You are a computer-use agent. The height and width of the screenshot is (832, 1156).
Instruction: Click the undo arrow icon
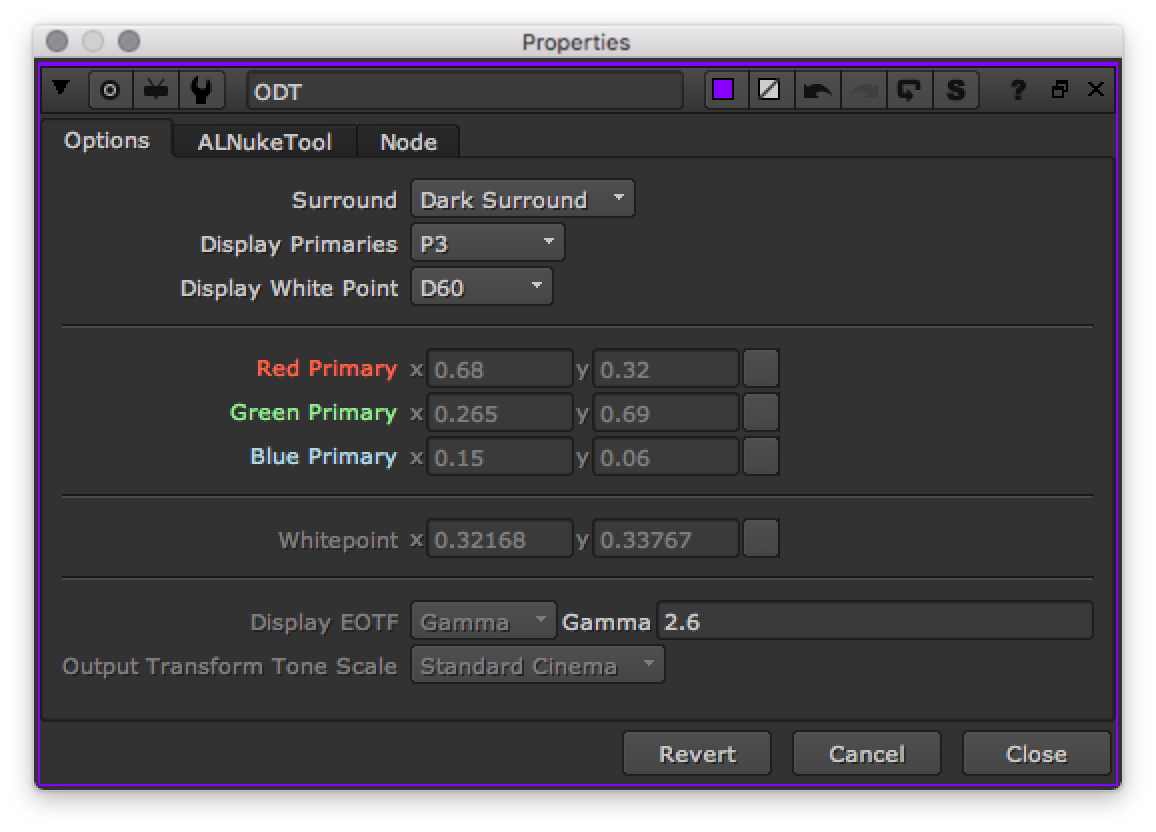pos(817,91)
